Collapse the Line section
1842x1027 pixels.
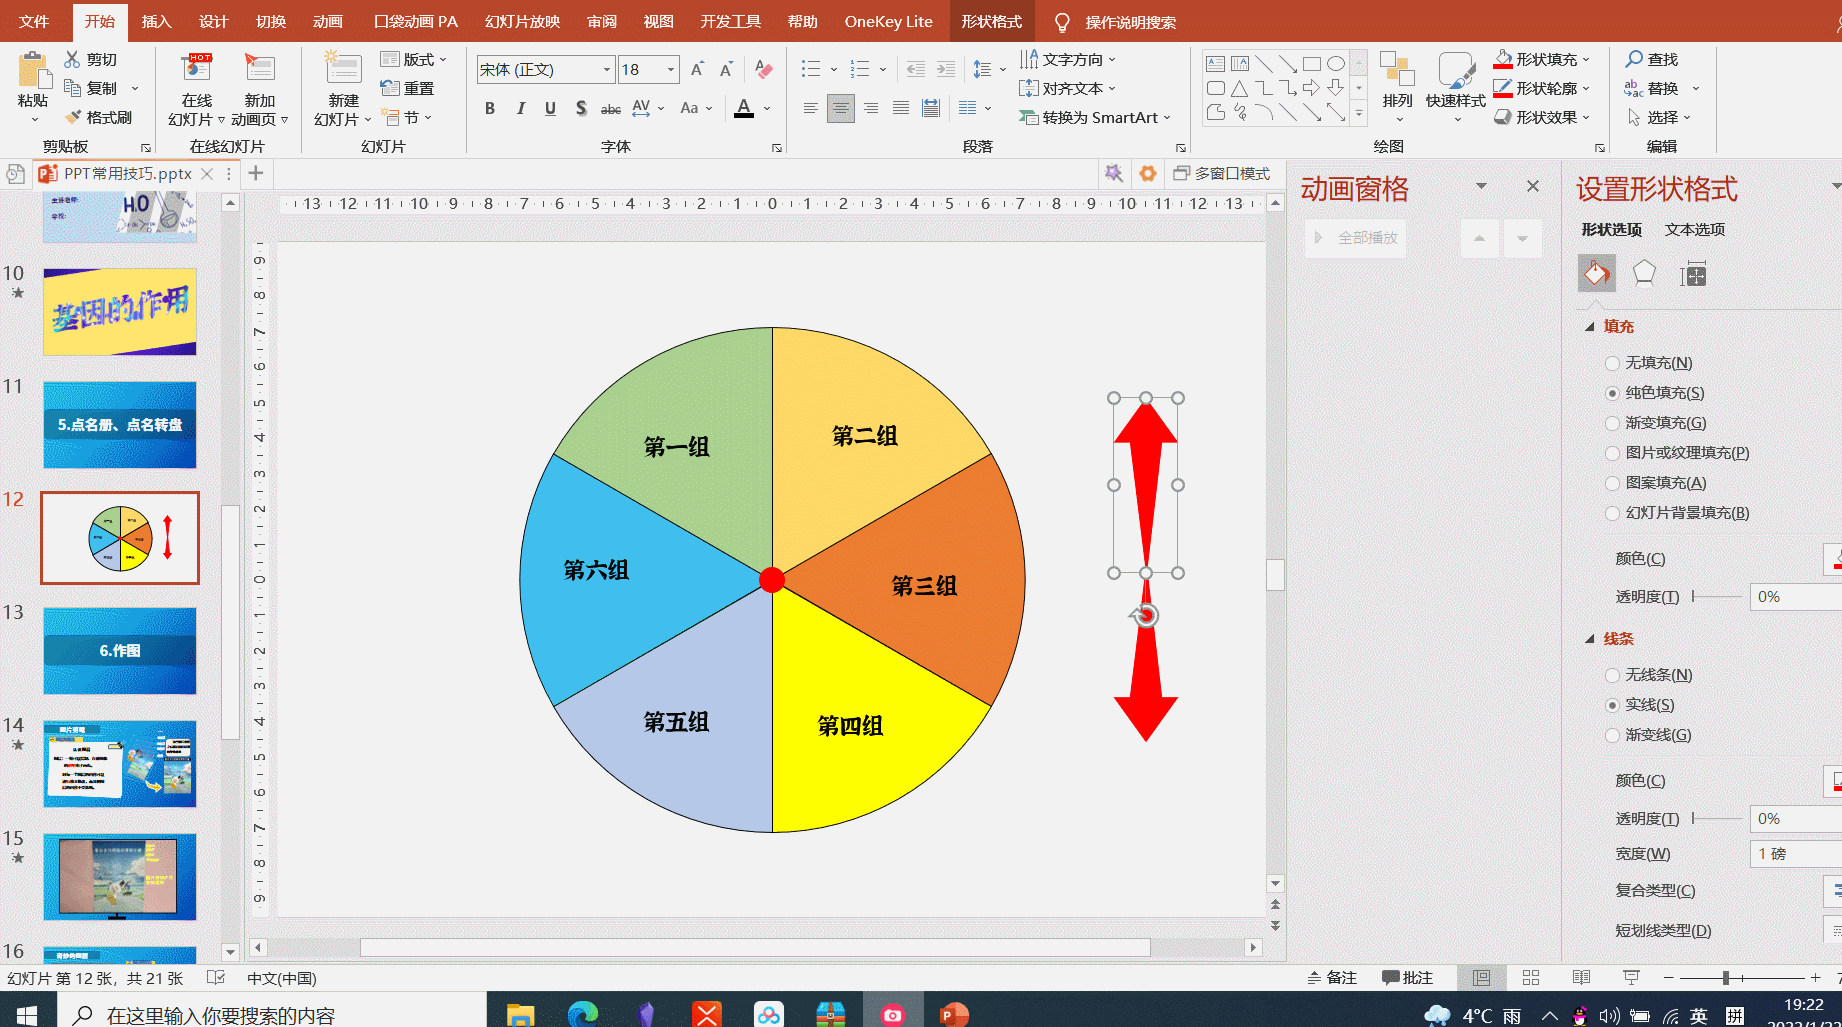pos(1590,639)
